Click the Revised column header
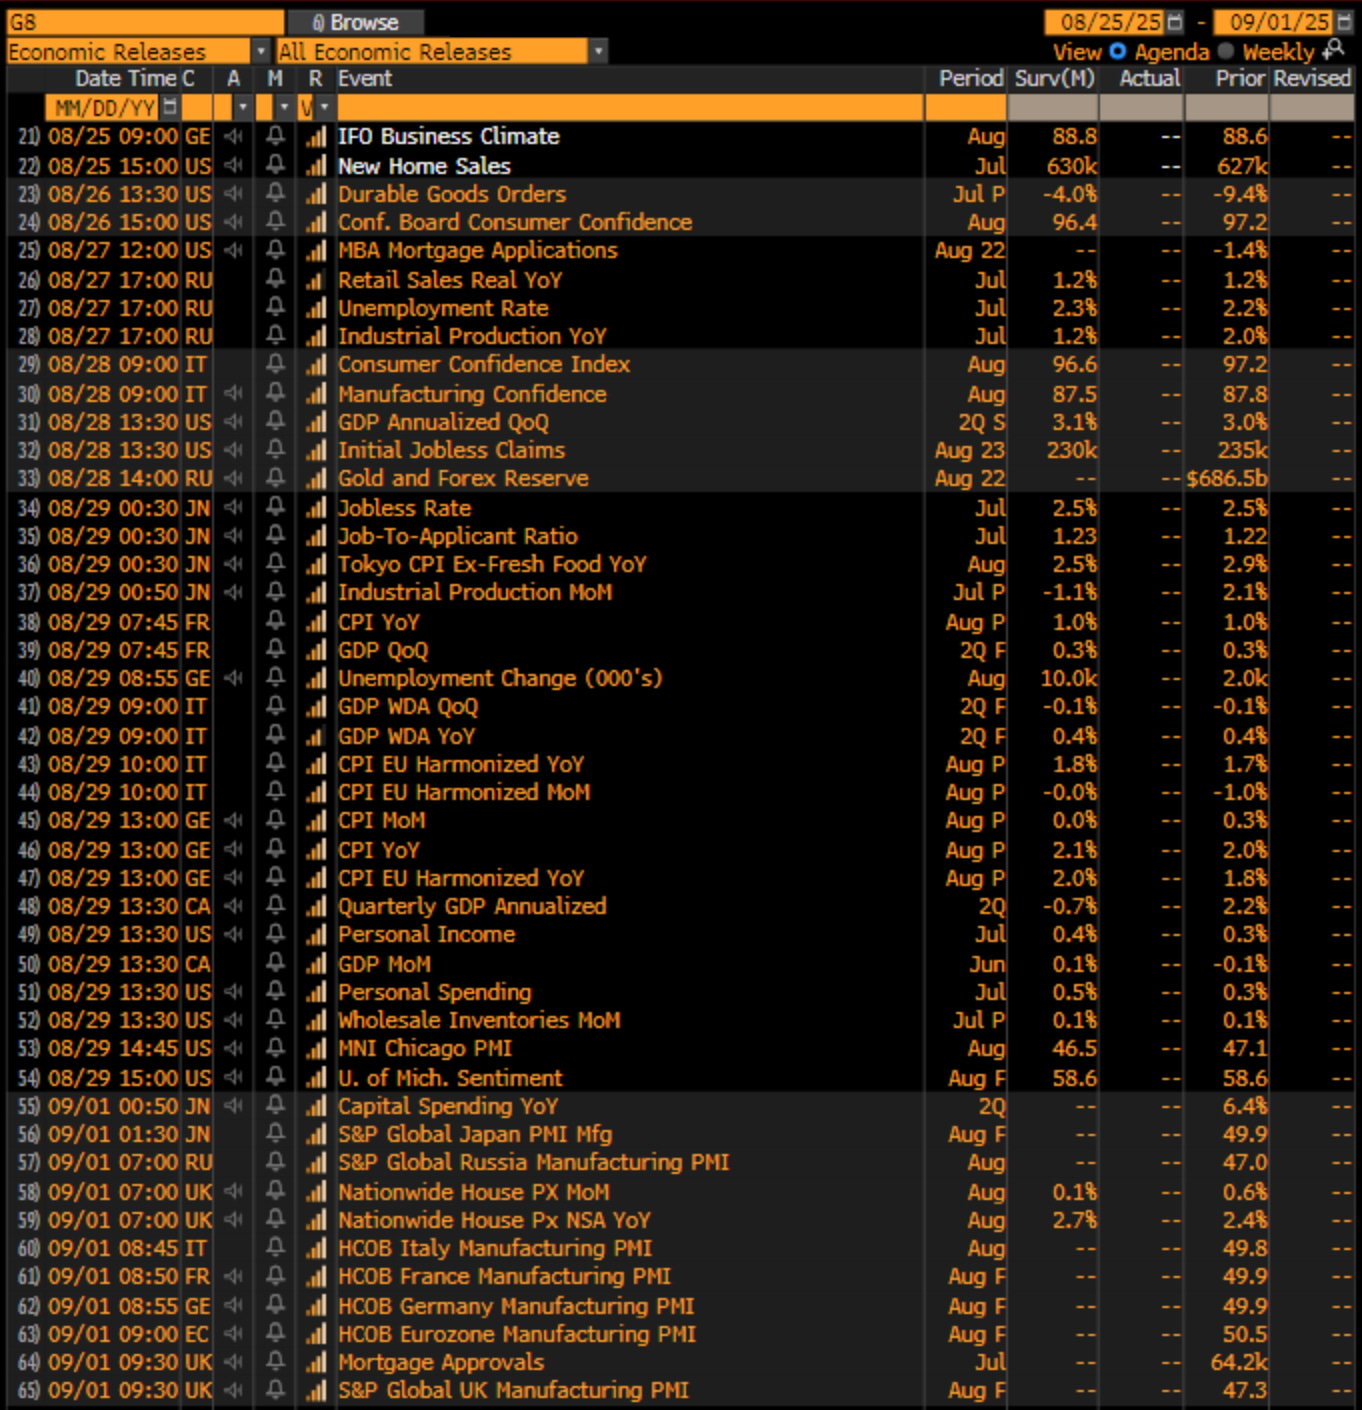The height and width of the screenshot is (1410, 1362). tap(1312, 78)
